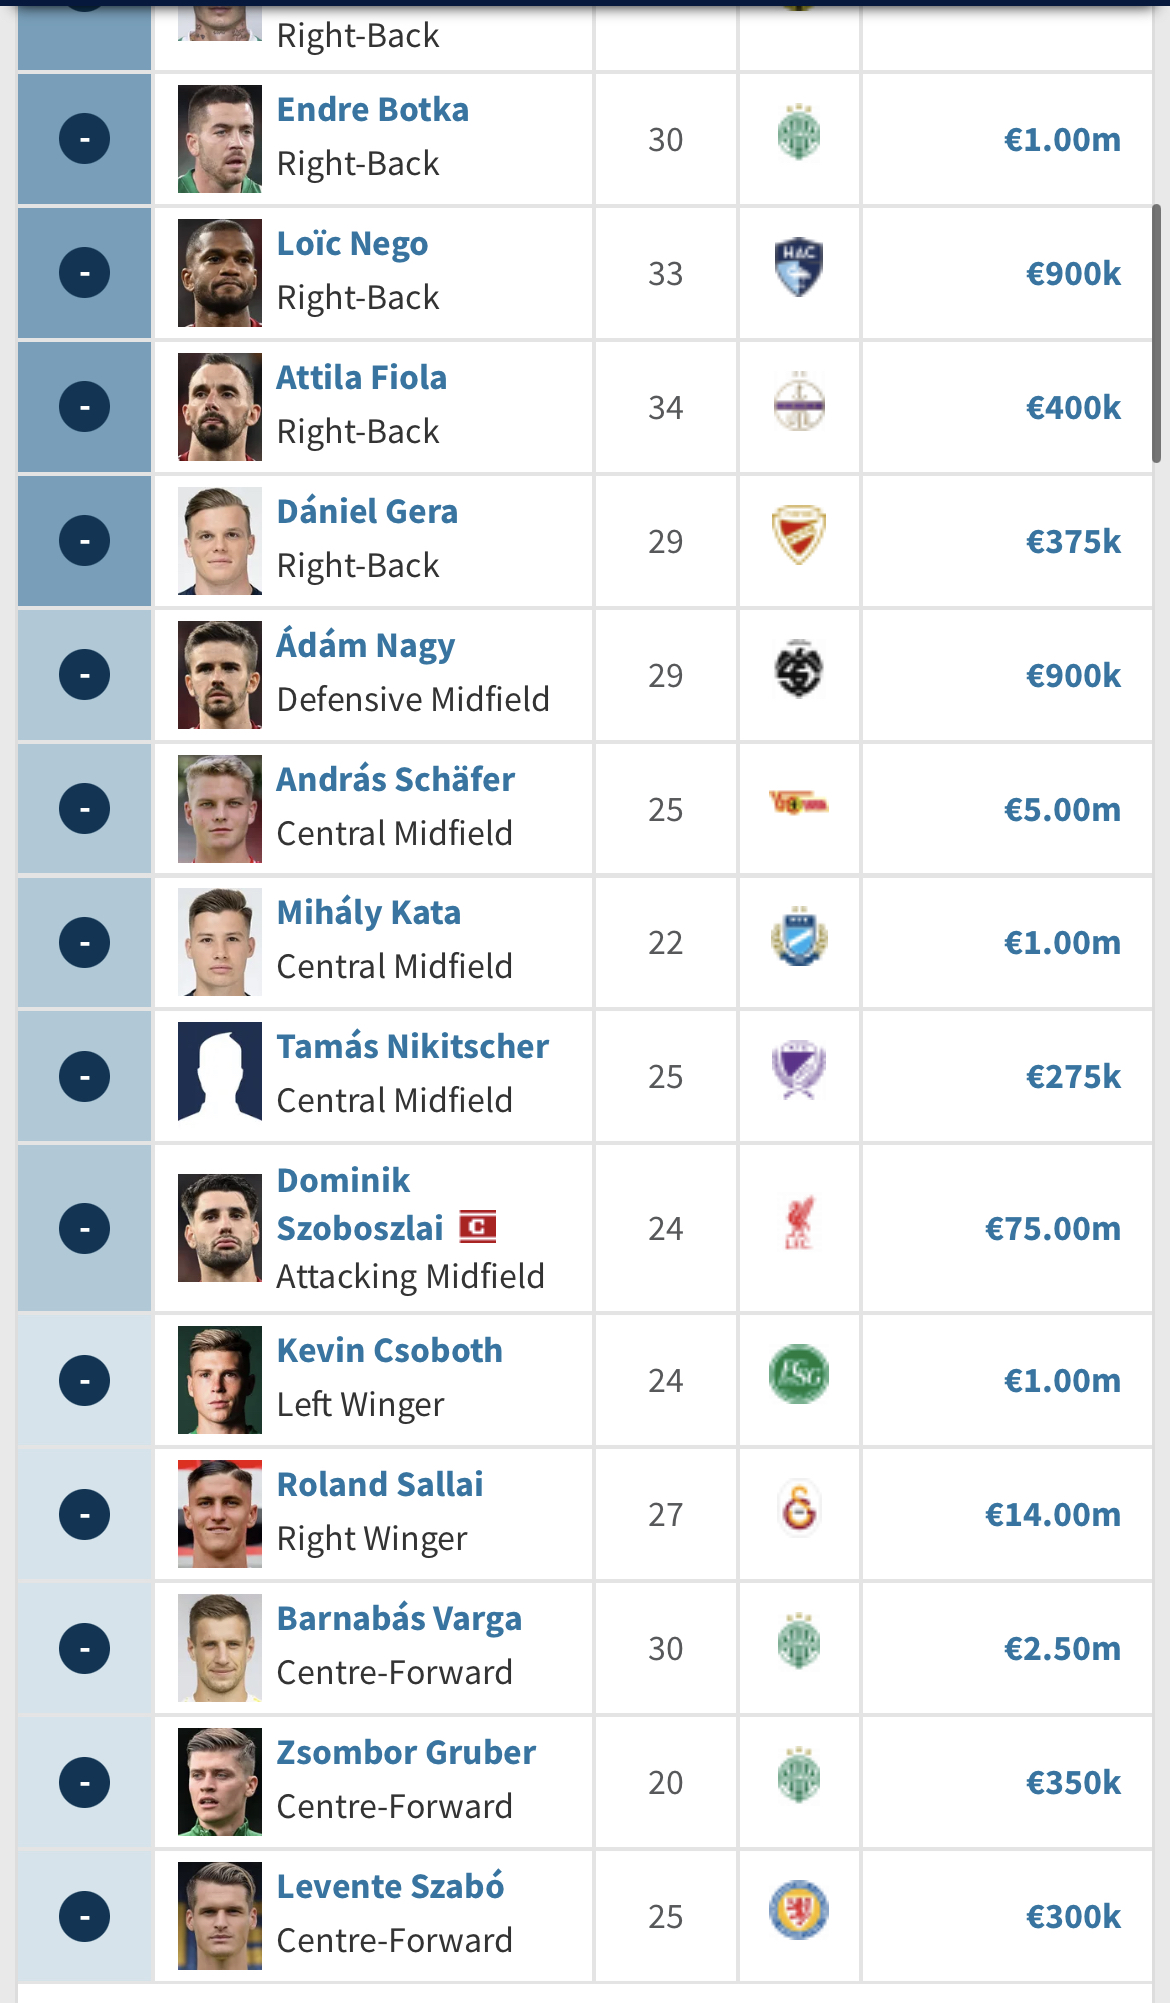Open Roland Sallai's profile link
Viewport: 1170px width, 2003px height.
click(x=380, y=1485)
